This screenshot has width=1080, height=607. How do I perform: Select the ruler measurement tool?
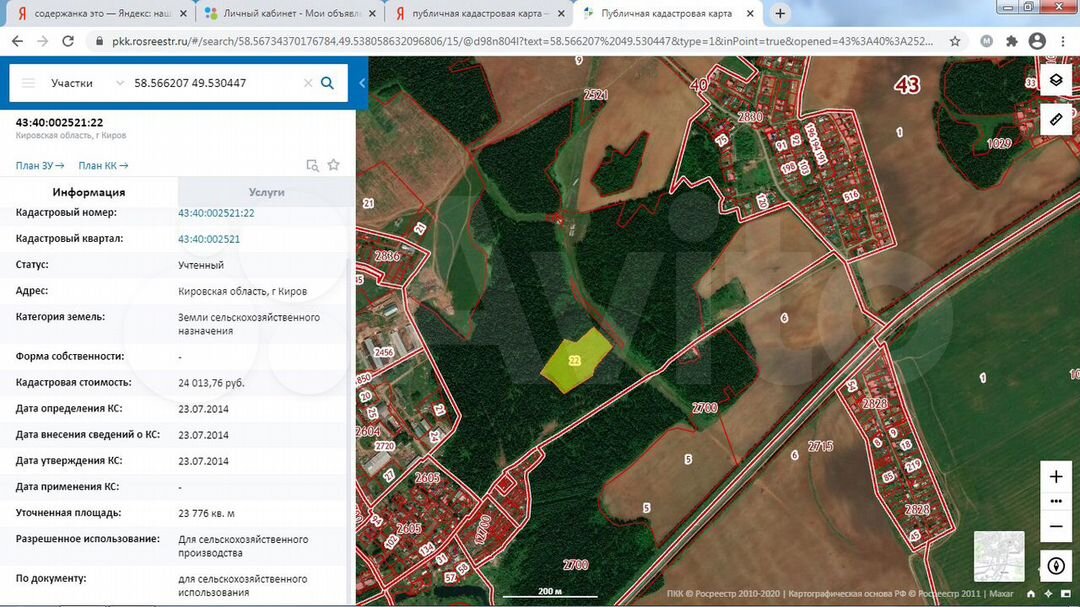click(x=1056, y=119)
